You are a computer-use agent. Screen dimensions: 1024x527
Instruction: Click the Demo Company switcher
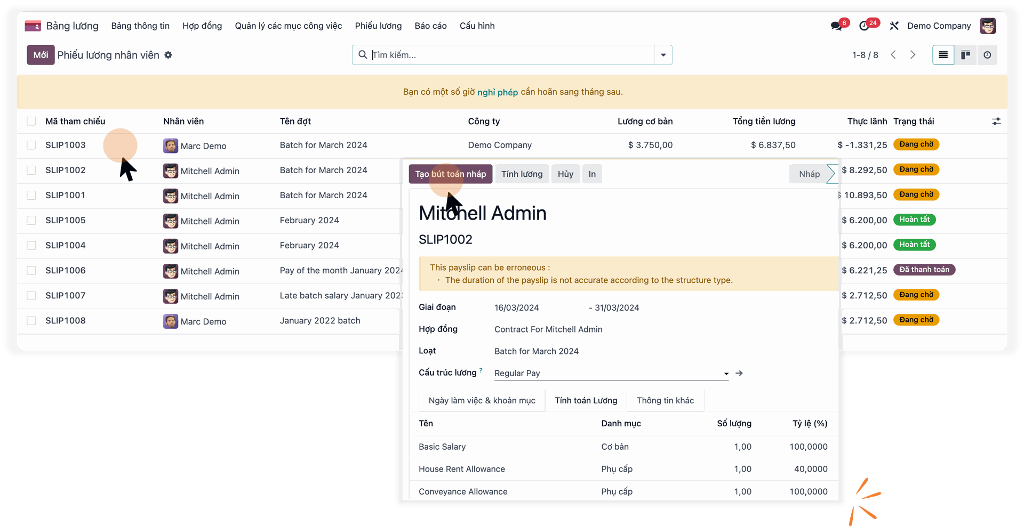[938, 26]
